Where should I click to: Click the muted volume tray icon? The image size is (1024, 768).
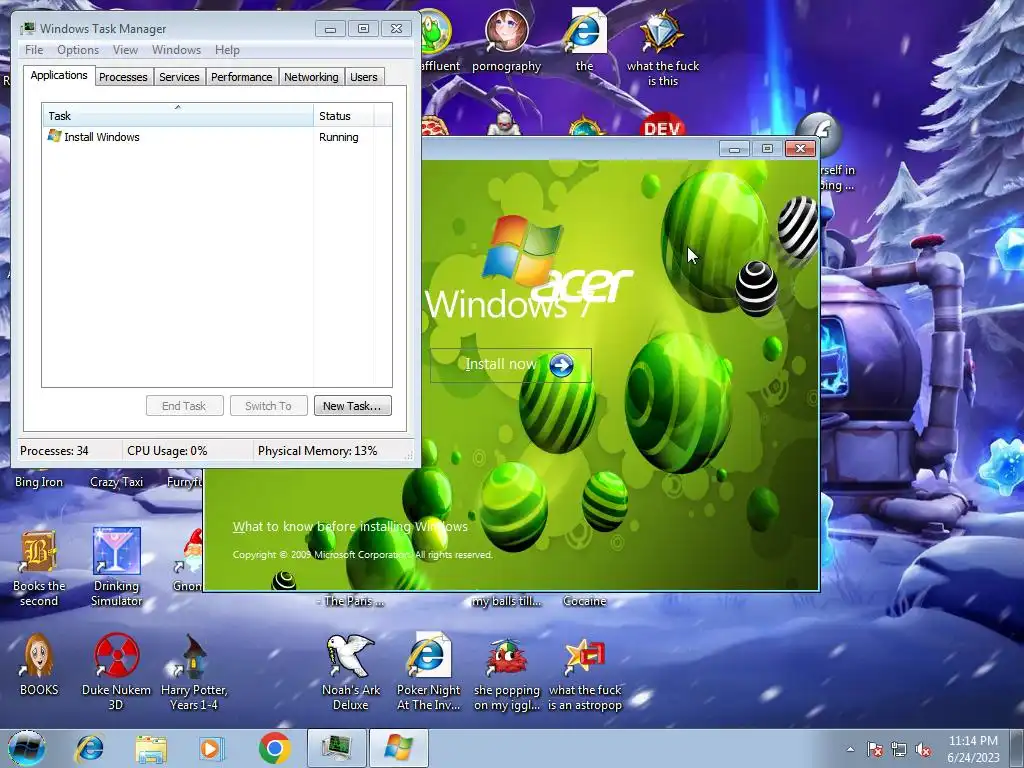pos(923,749)
